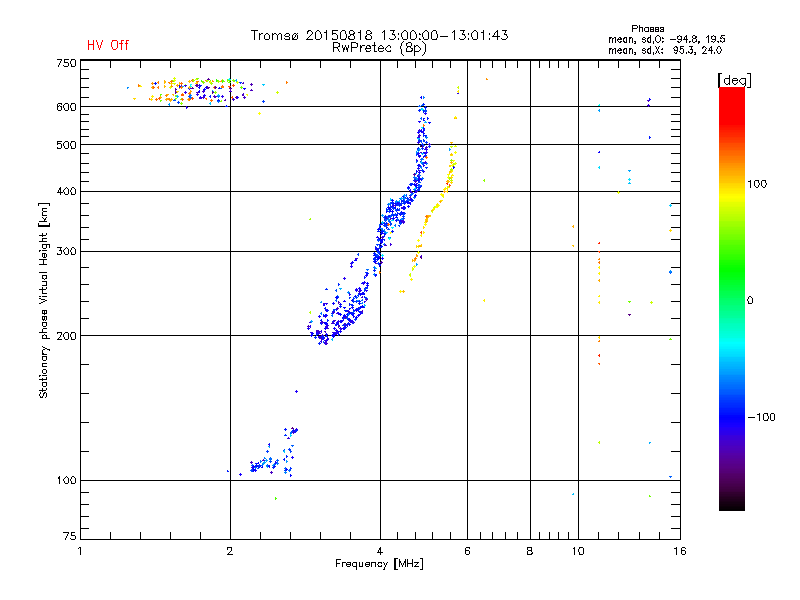Click x-axis tick label 16
Image resolution: width=800 pixels, height=600 pixels.
(x=680, y=551)
